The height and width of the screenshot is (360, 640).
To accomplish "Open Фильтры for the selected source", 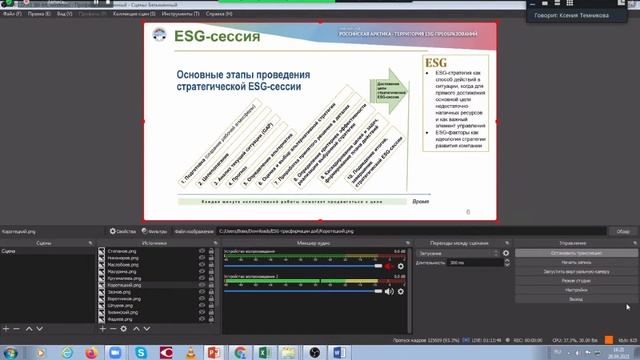I will pos(154,231).
